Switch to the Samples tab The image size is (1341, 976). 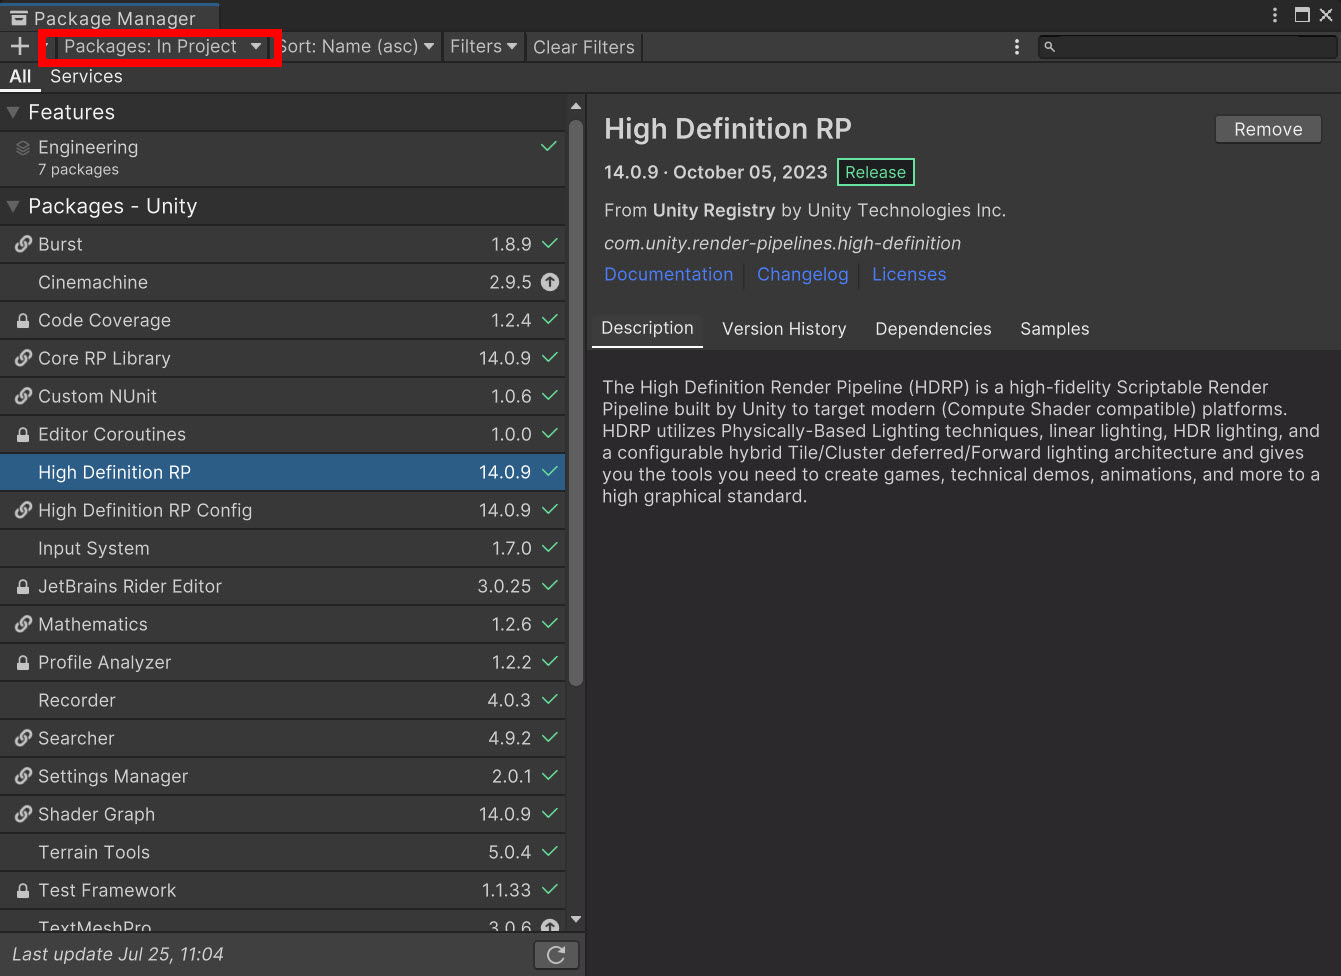[1054, 329]
